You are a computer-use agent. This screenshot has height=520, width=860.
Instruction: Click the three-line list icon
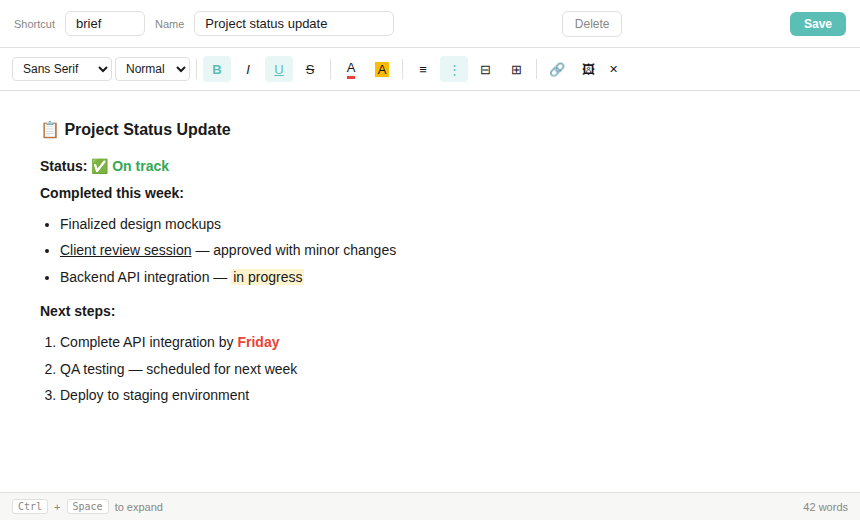(423, 69)
